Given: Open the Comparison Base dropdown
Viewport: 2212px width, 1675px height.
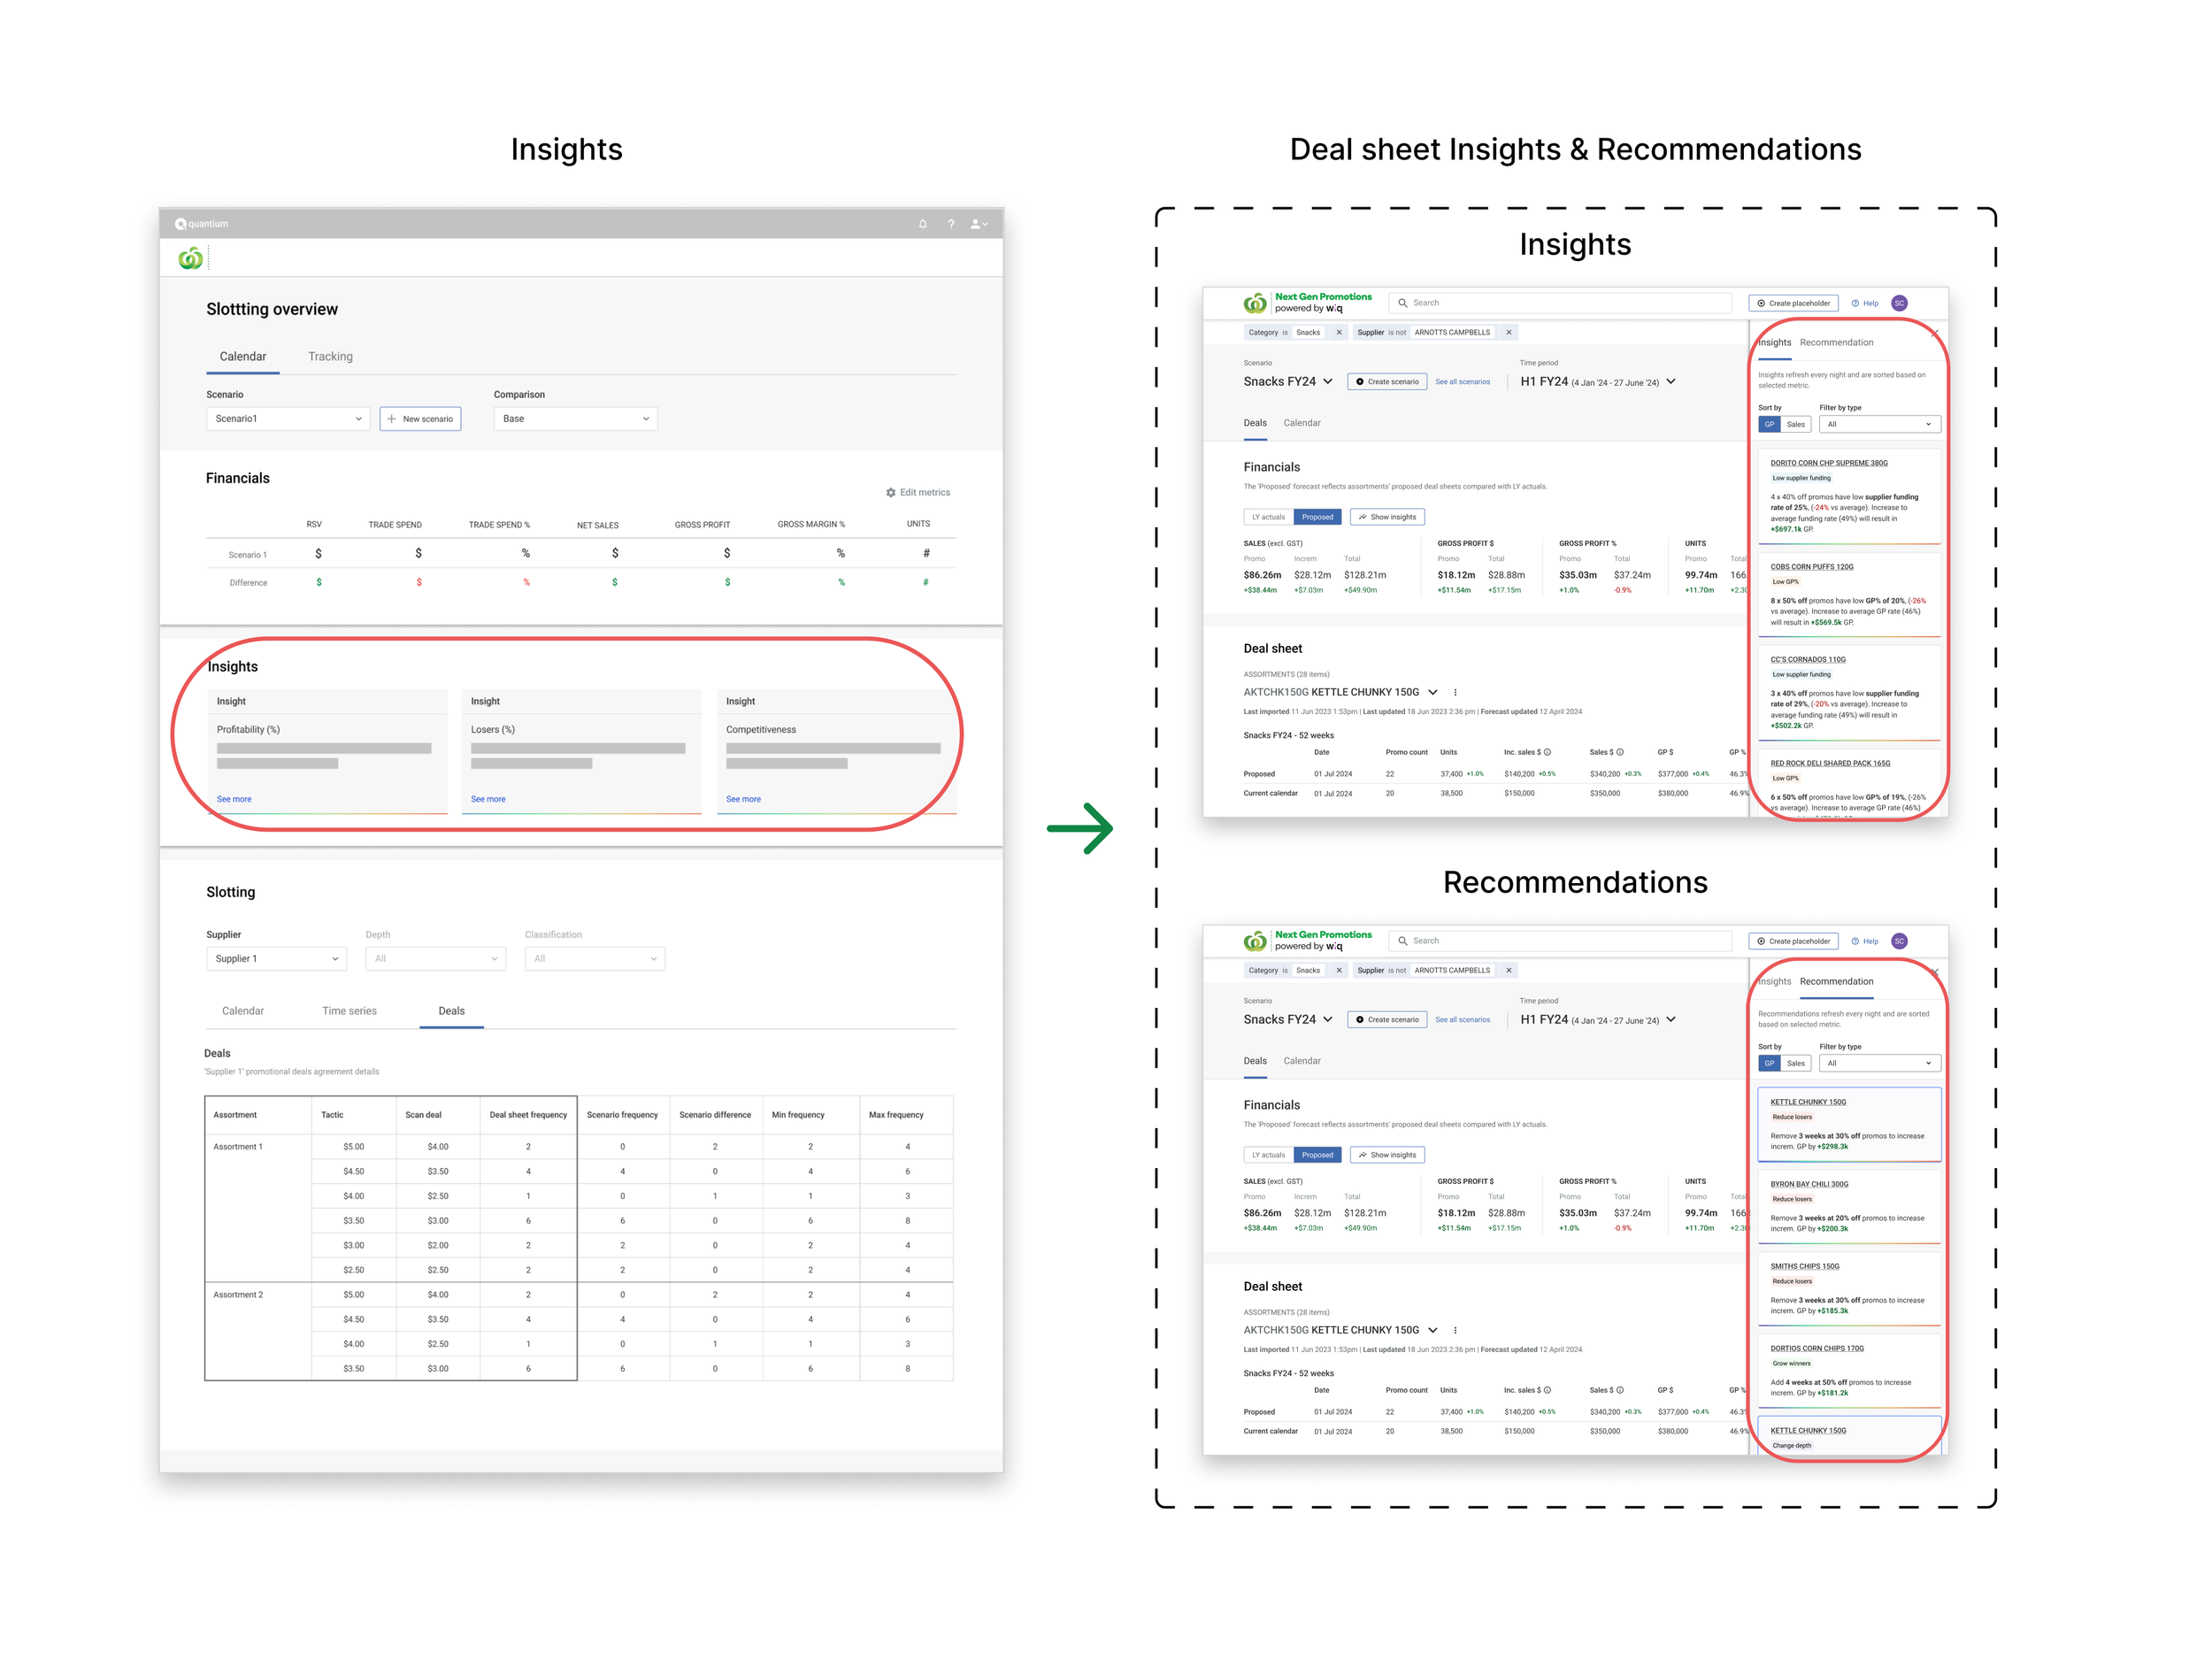Looking at the screenshot, I should pos(575,419).
